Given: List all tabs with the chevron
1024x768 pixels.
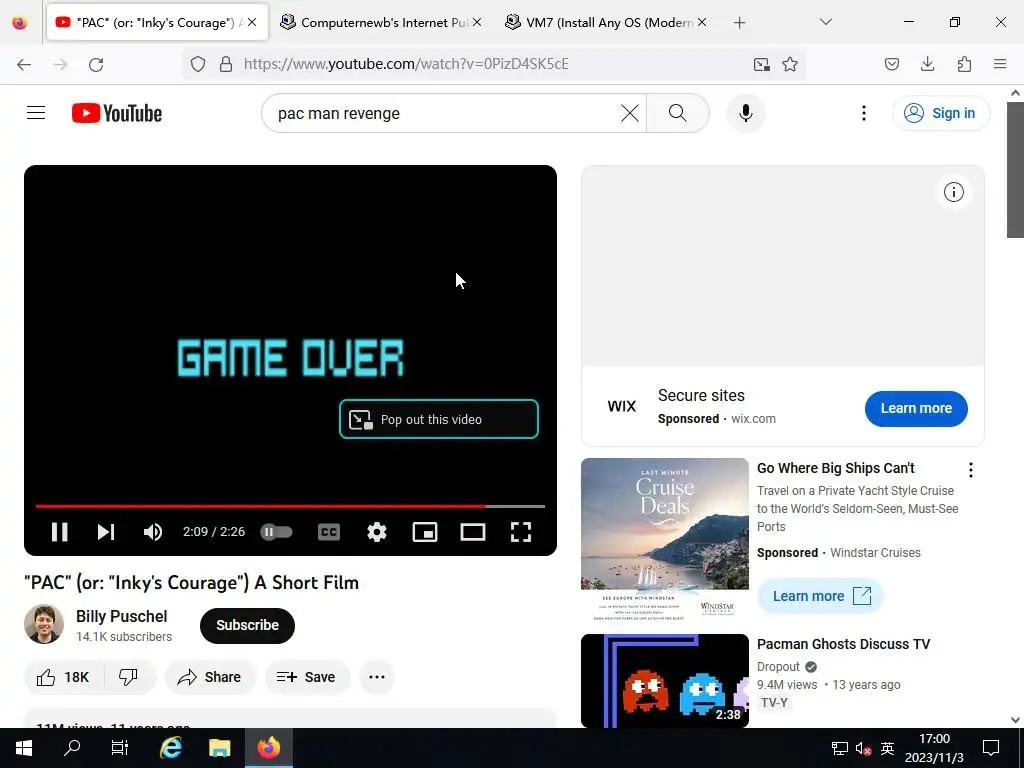Looking at the screenshot, I should point(825,22).
